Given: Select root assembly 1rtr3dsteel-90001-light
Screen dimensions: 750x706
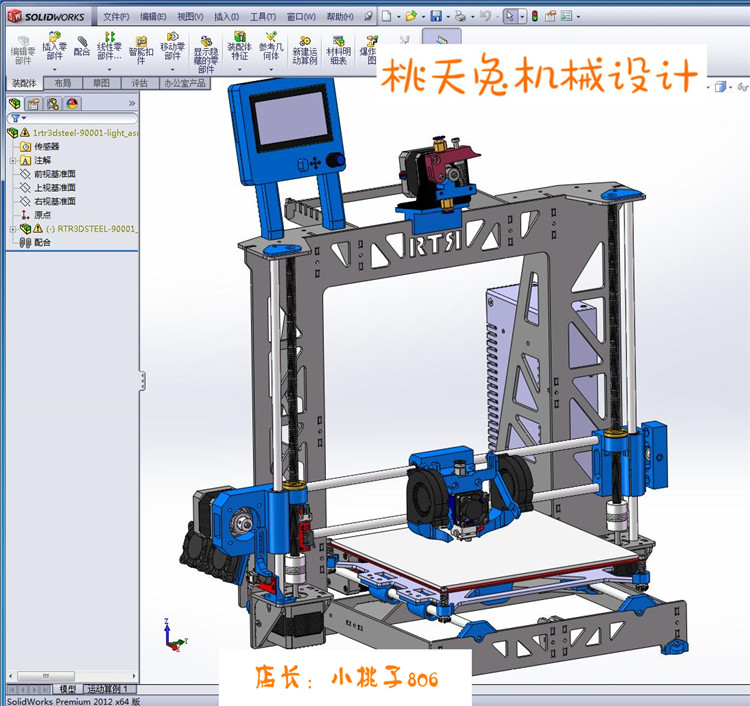Looking at the screenshot, I should [85, 132].
